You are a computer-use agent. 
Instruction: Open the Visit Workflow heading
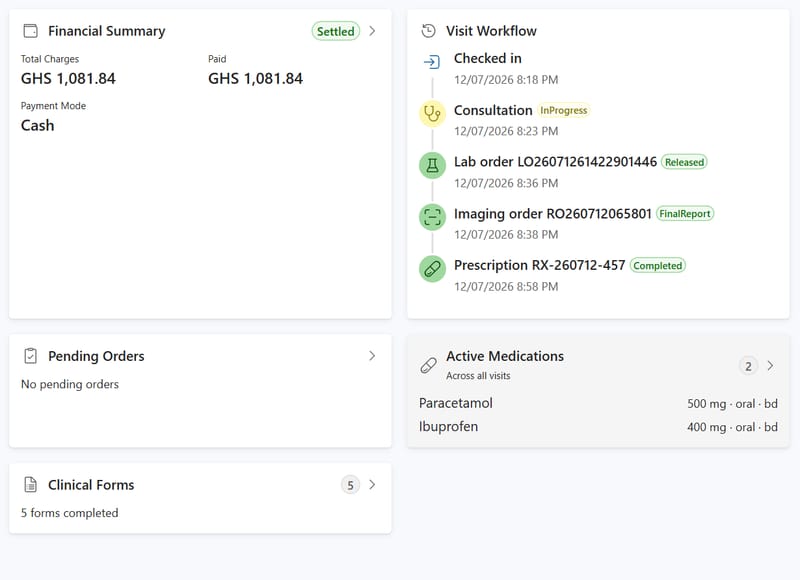[491, 31]
